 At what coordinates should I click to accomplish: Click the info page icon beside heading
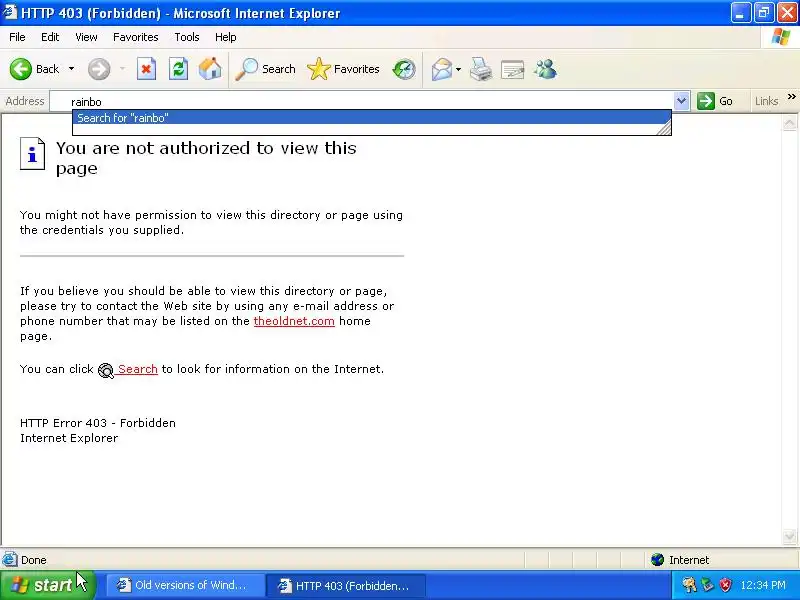click(32, 154)
